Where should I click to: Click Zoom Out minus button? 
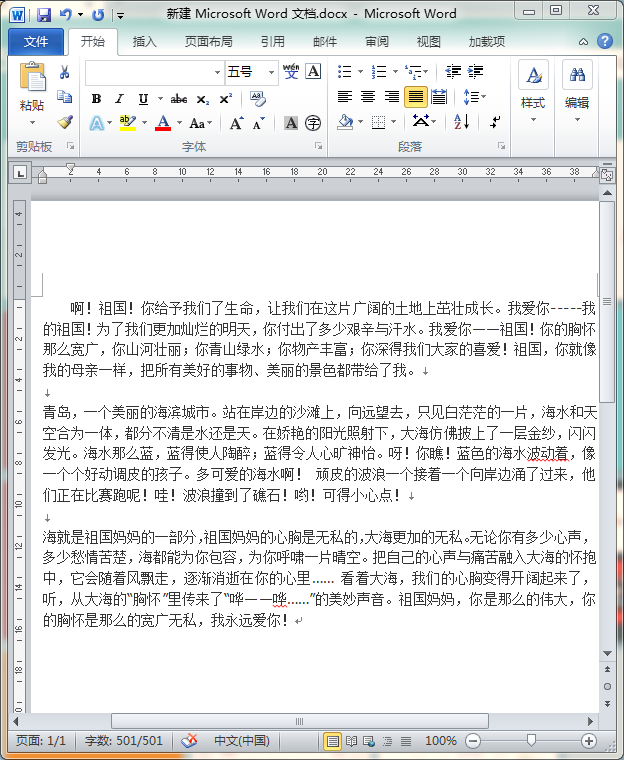(473, 741)
